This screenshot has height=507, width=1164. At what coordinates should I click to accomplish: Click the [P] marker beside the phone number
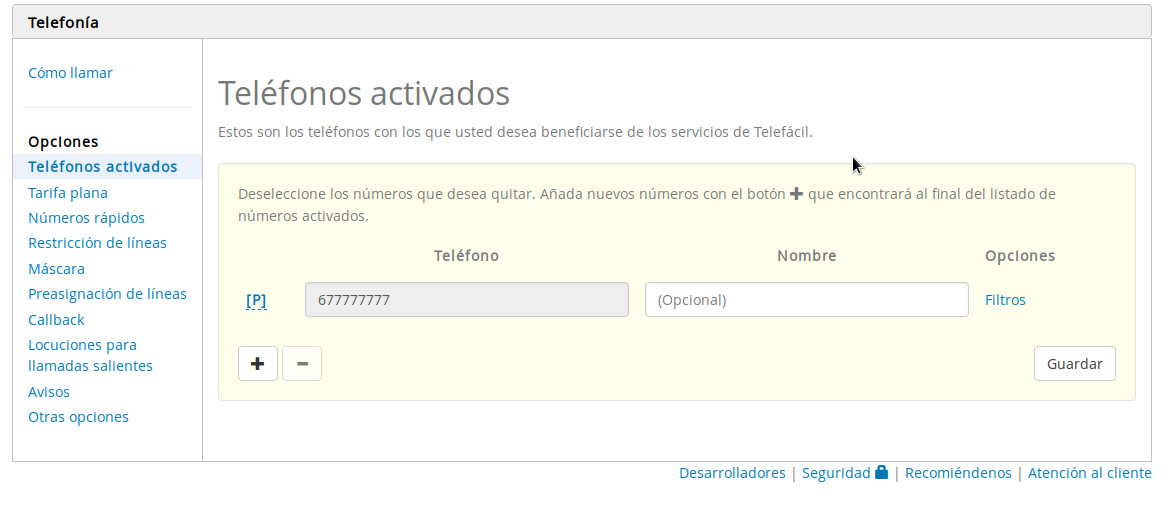(x=256, y=300)
